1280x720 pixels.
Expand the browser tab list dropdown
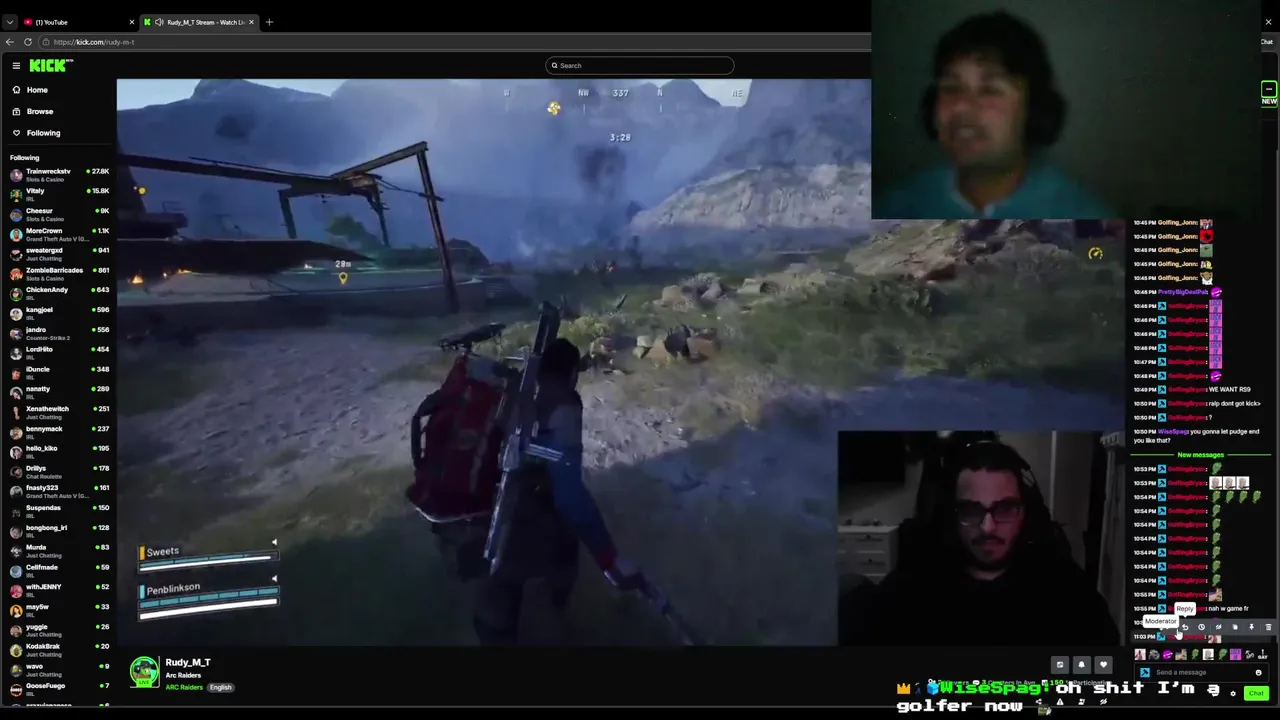pos(10,22)
